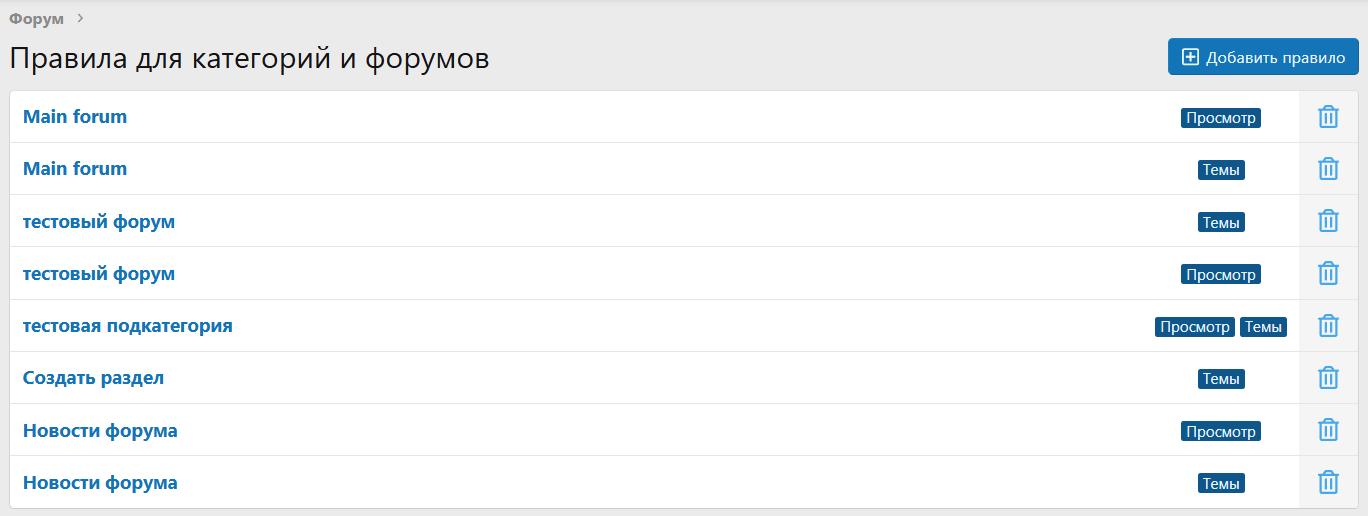Click trash icon for тестовая подкатегория rule
The image size is (1368, 516).
tap(1328, 326)
